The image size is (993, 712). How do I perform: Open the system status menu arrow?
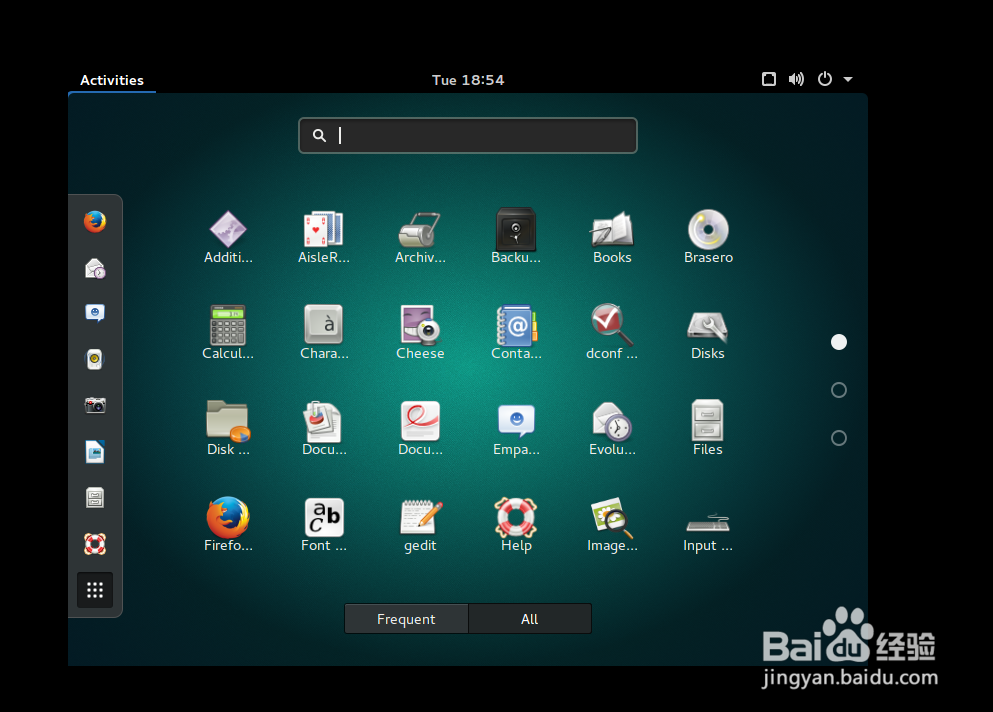click(x=848, y=79)
